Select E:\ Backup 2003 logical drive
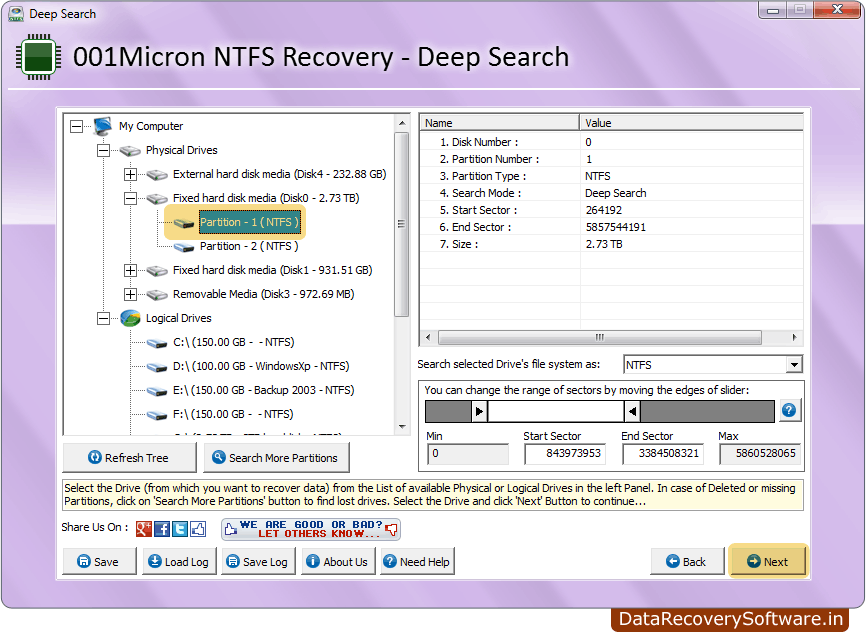 263,391
